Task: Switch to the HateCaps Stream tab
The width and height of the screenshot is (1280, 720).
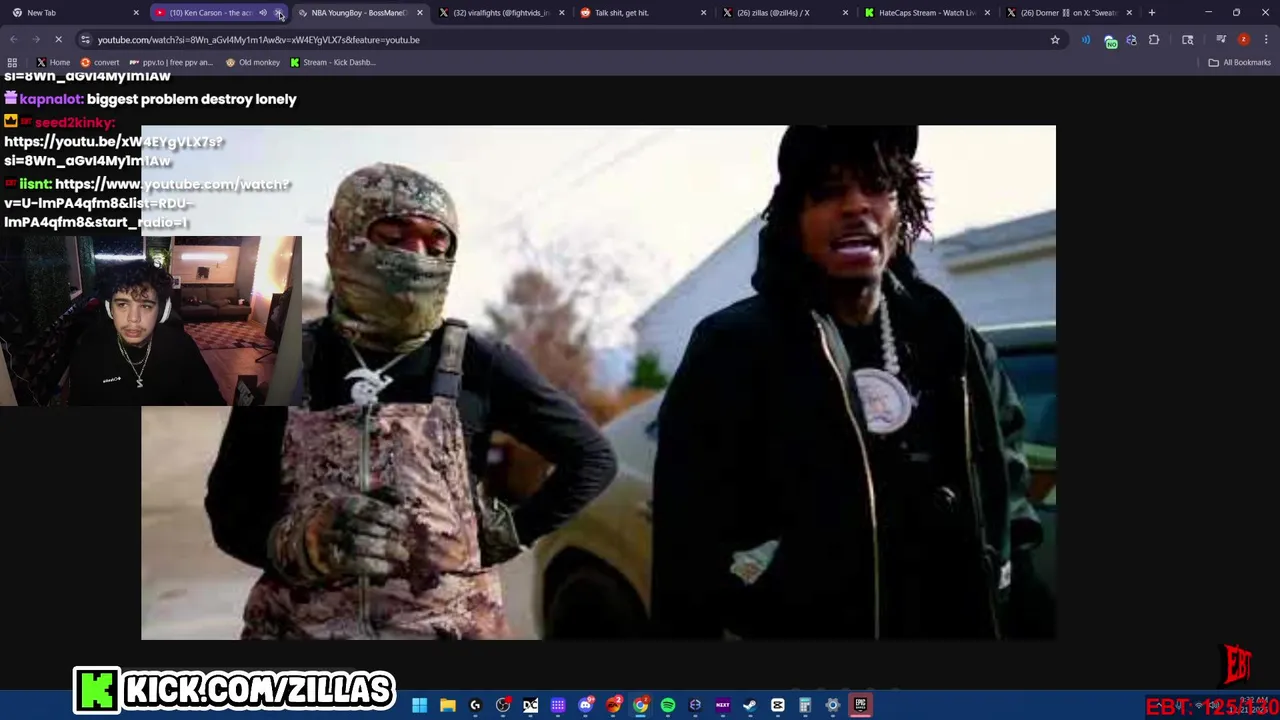Action: point(925,13)
